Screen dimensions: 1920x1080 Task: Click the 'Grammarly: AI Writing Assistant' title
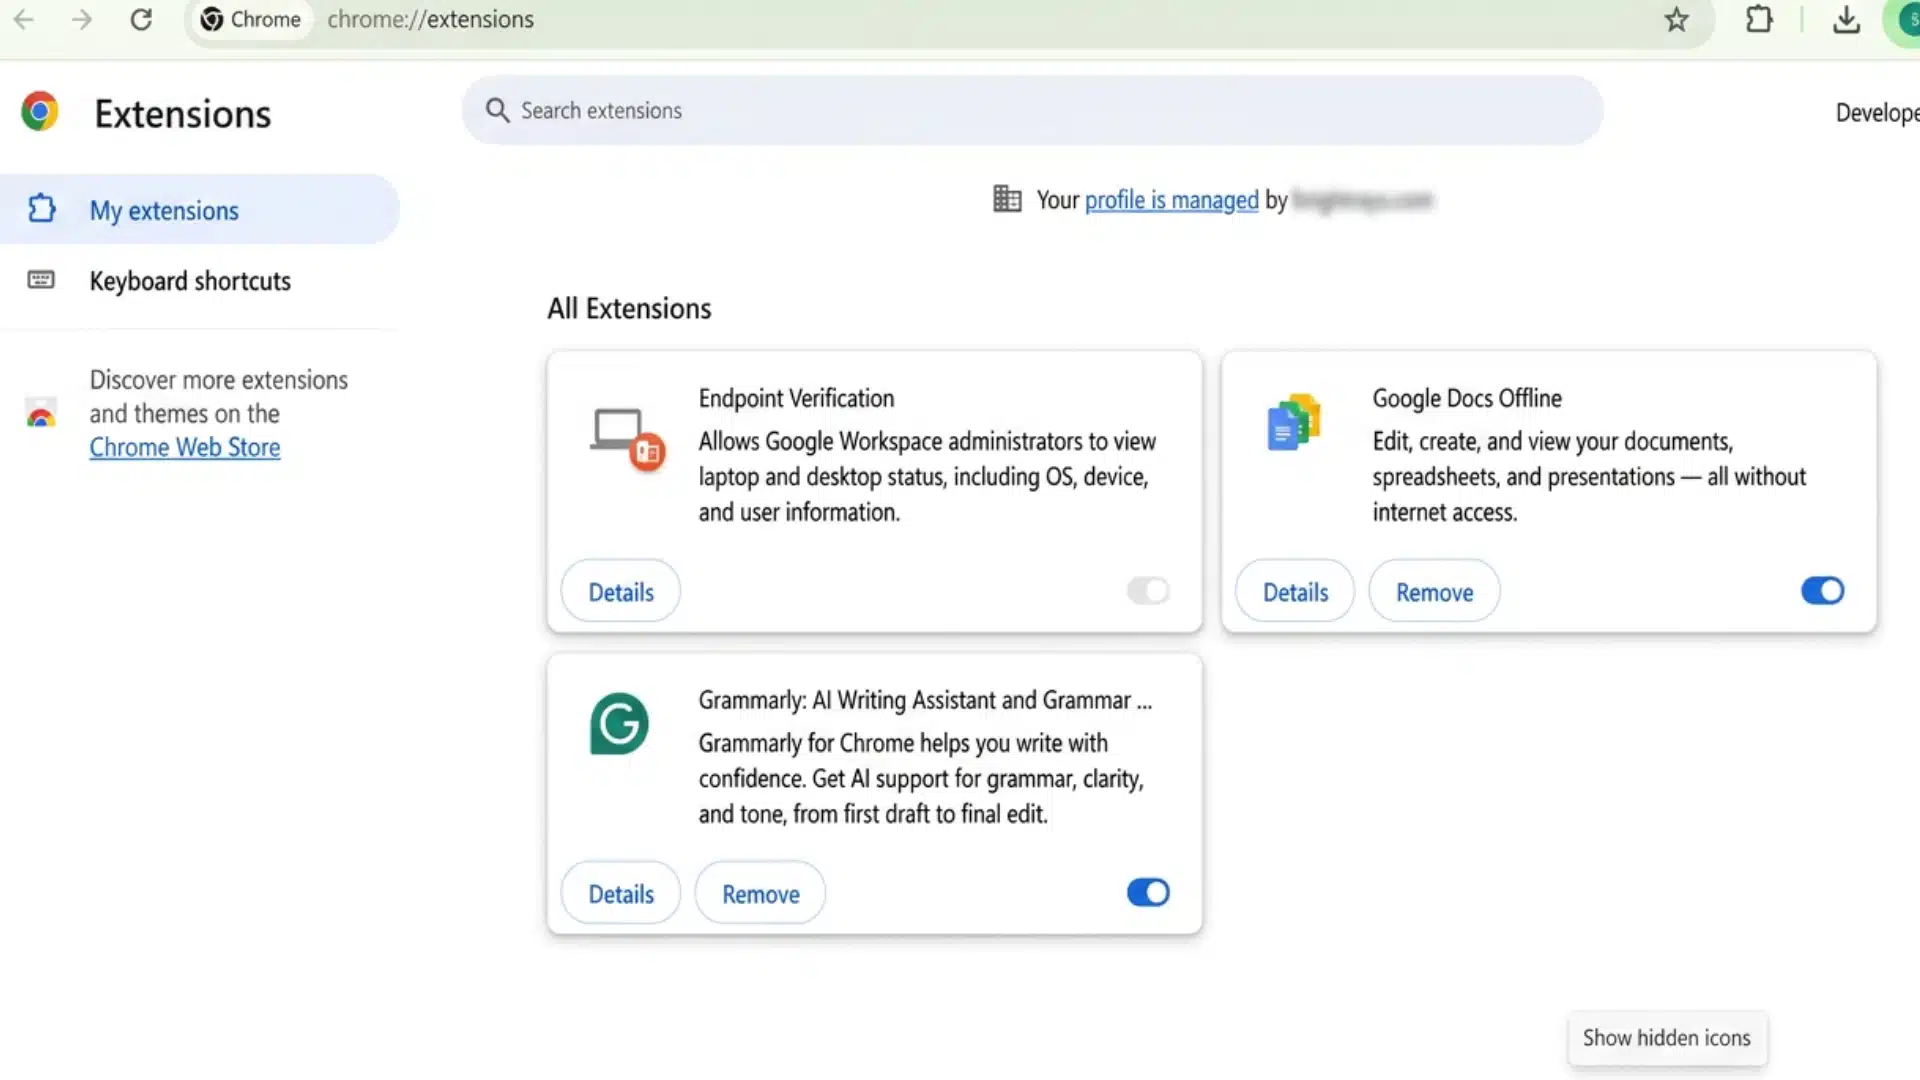click(924, 700)
